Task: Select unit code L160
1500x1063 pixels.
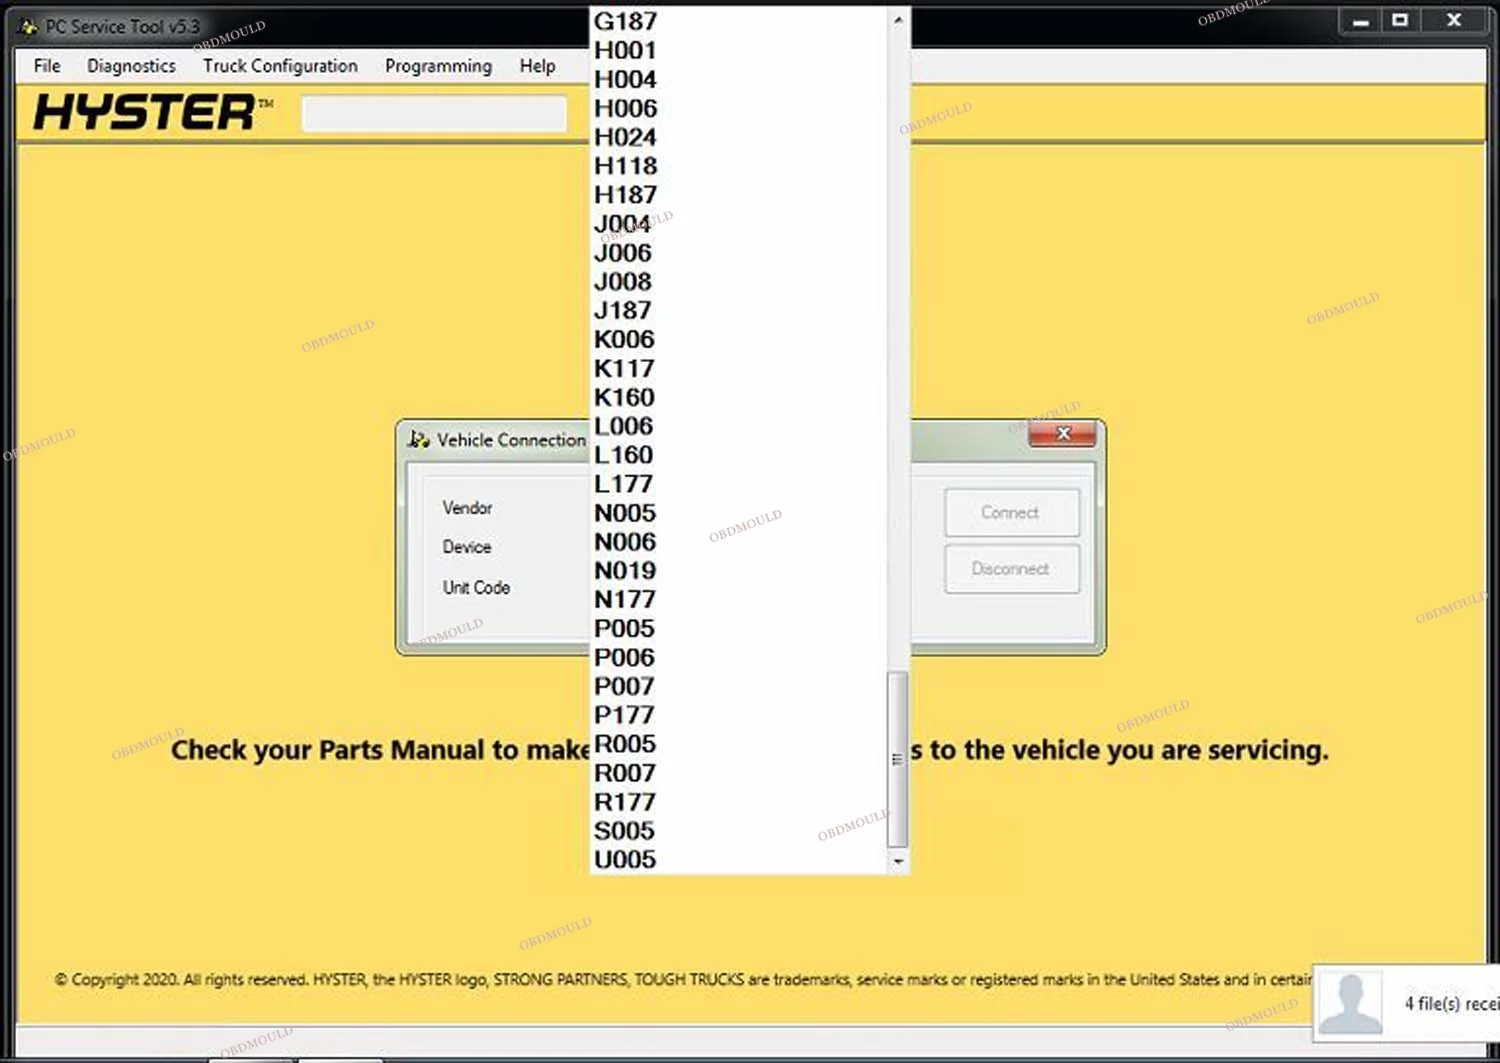Action: click(738, 456)
